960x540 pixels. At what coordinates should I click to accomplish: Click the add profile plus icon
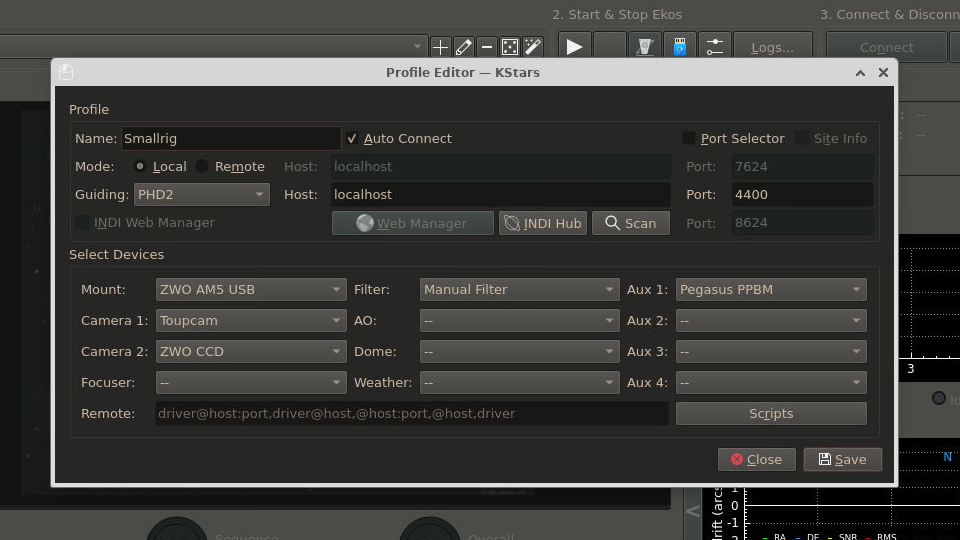[440, 47]
